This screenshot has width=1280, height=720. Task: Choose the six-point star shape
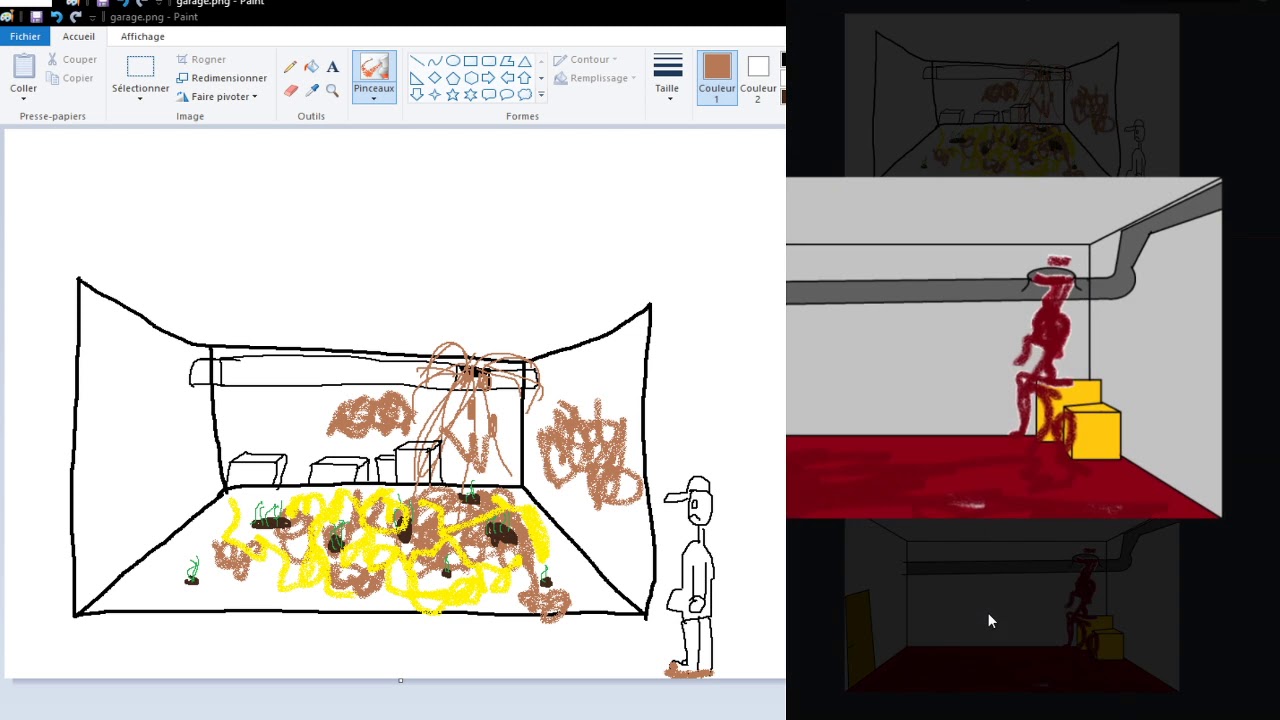coord(470,95)
